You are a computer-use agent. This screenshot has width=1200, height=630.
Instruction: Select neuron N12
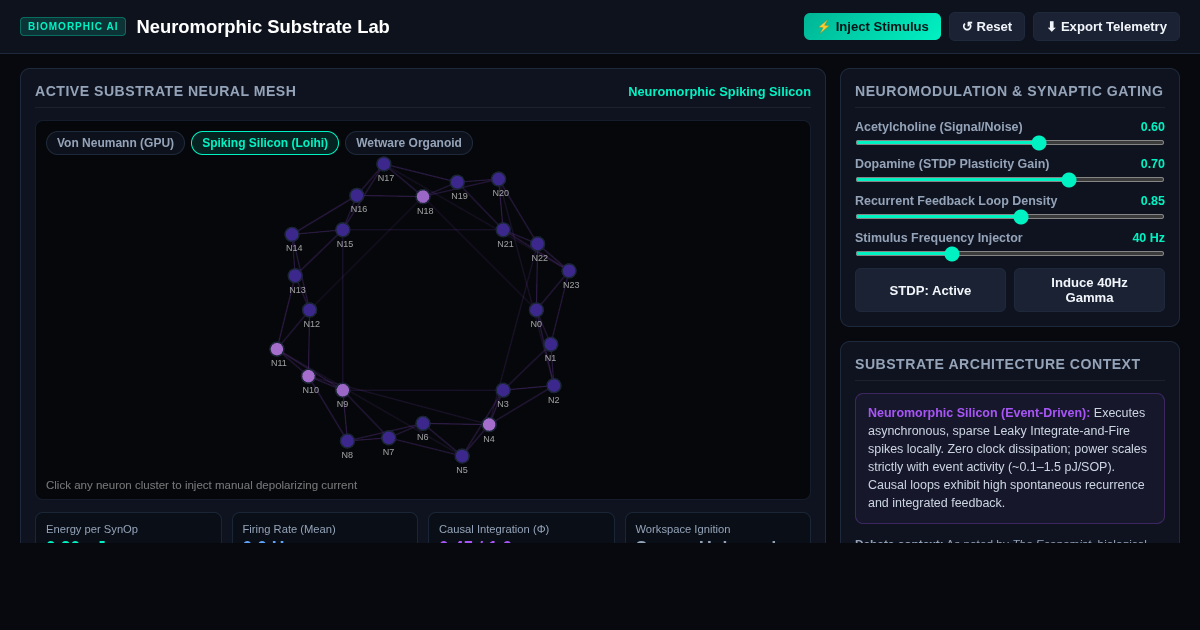tap(309, 310)
